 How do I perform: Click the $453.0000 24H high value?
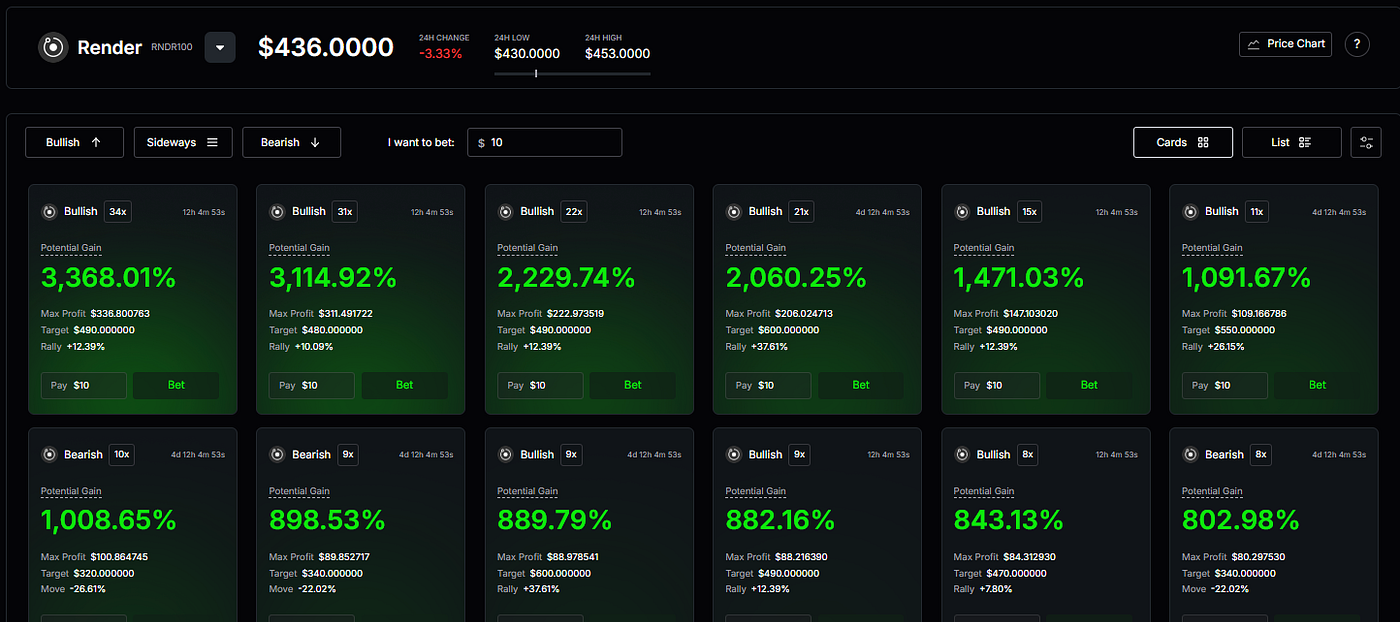617,54
